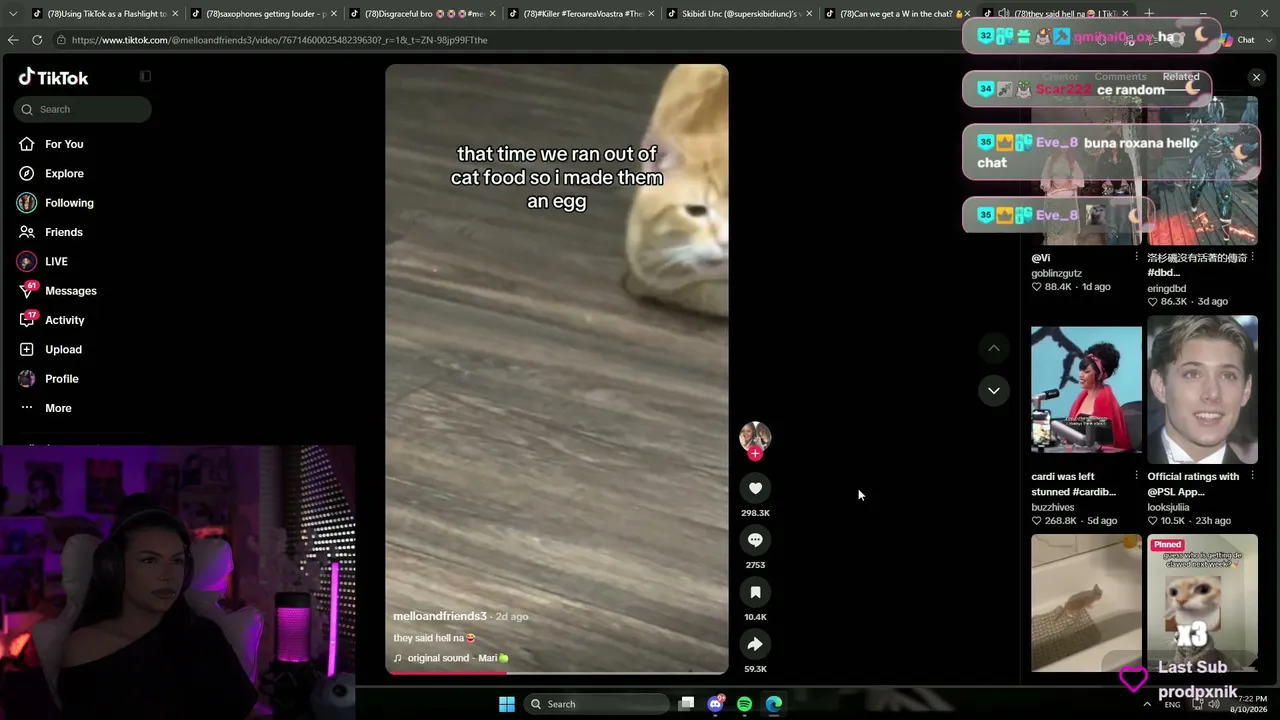Click the taskbar Search box

(x=596, y=704)
